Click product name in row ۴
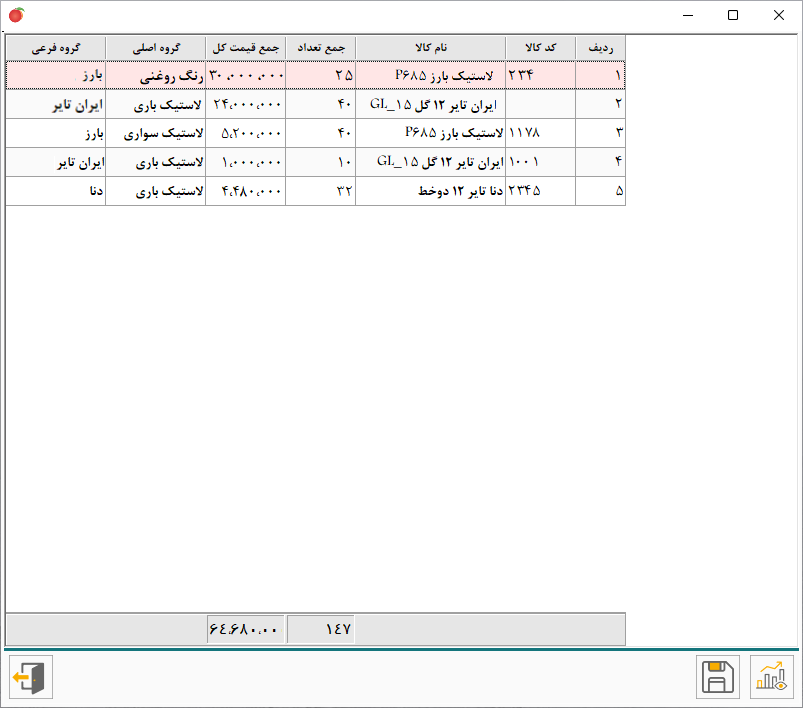This screenshot has width=803, height=708. point(431,162)
